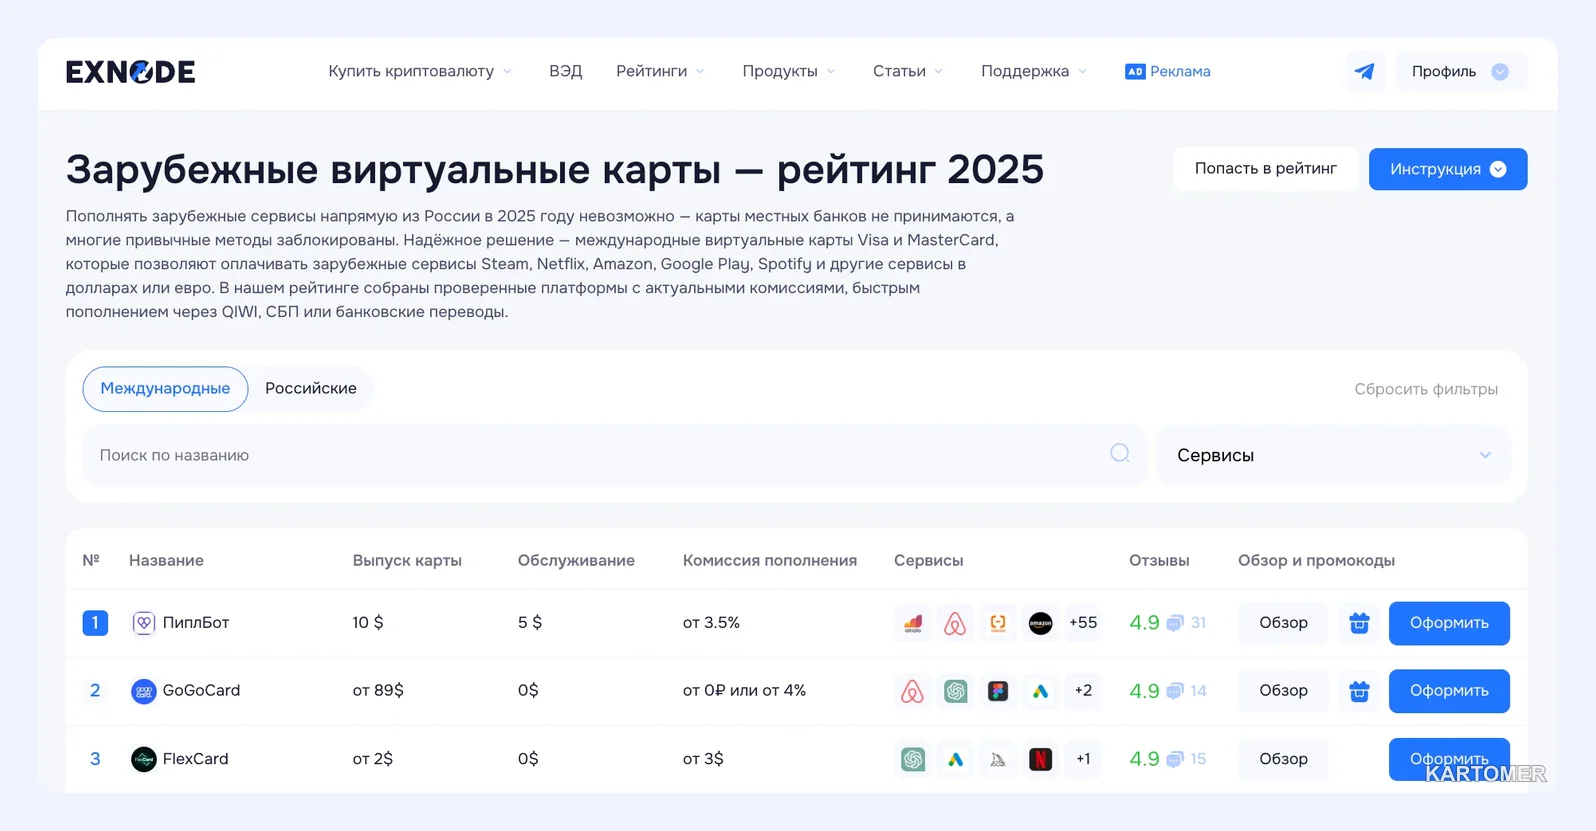The image size is (1596, 831).
Task: Click the GoGoCard logo icon
Action: 144,691
